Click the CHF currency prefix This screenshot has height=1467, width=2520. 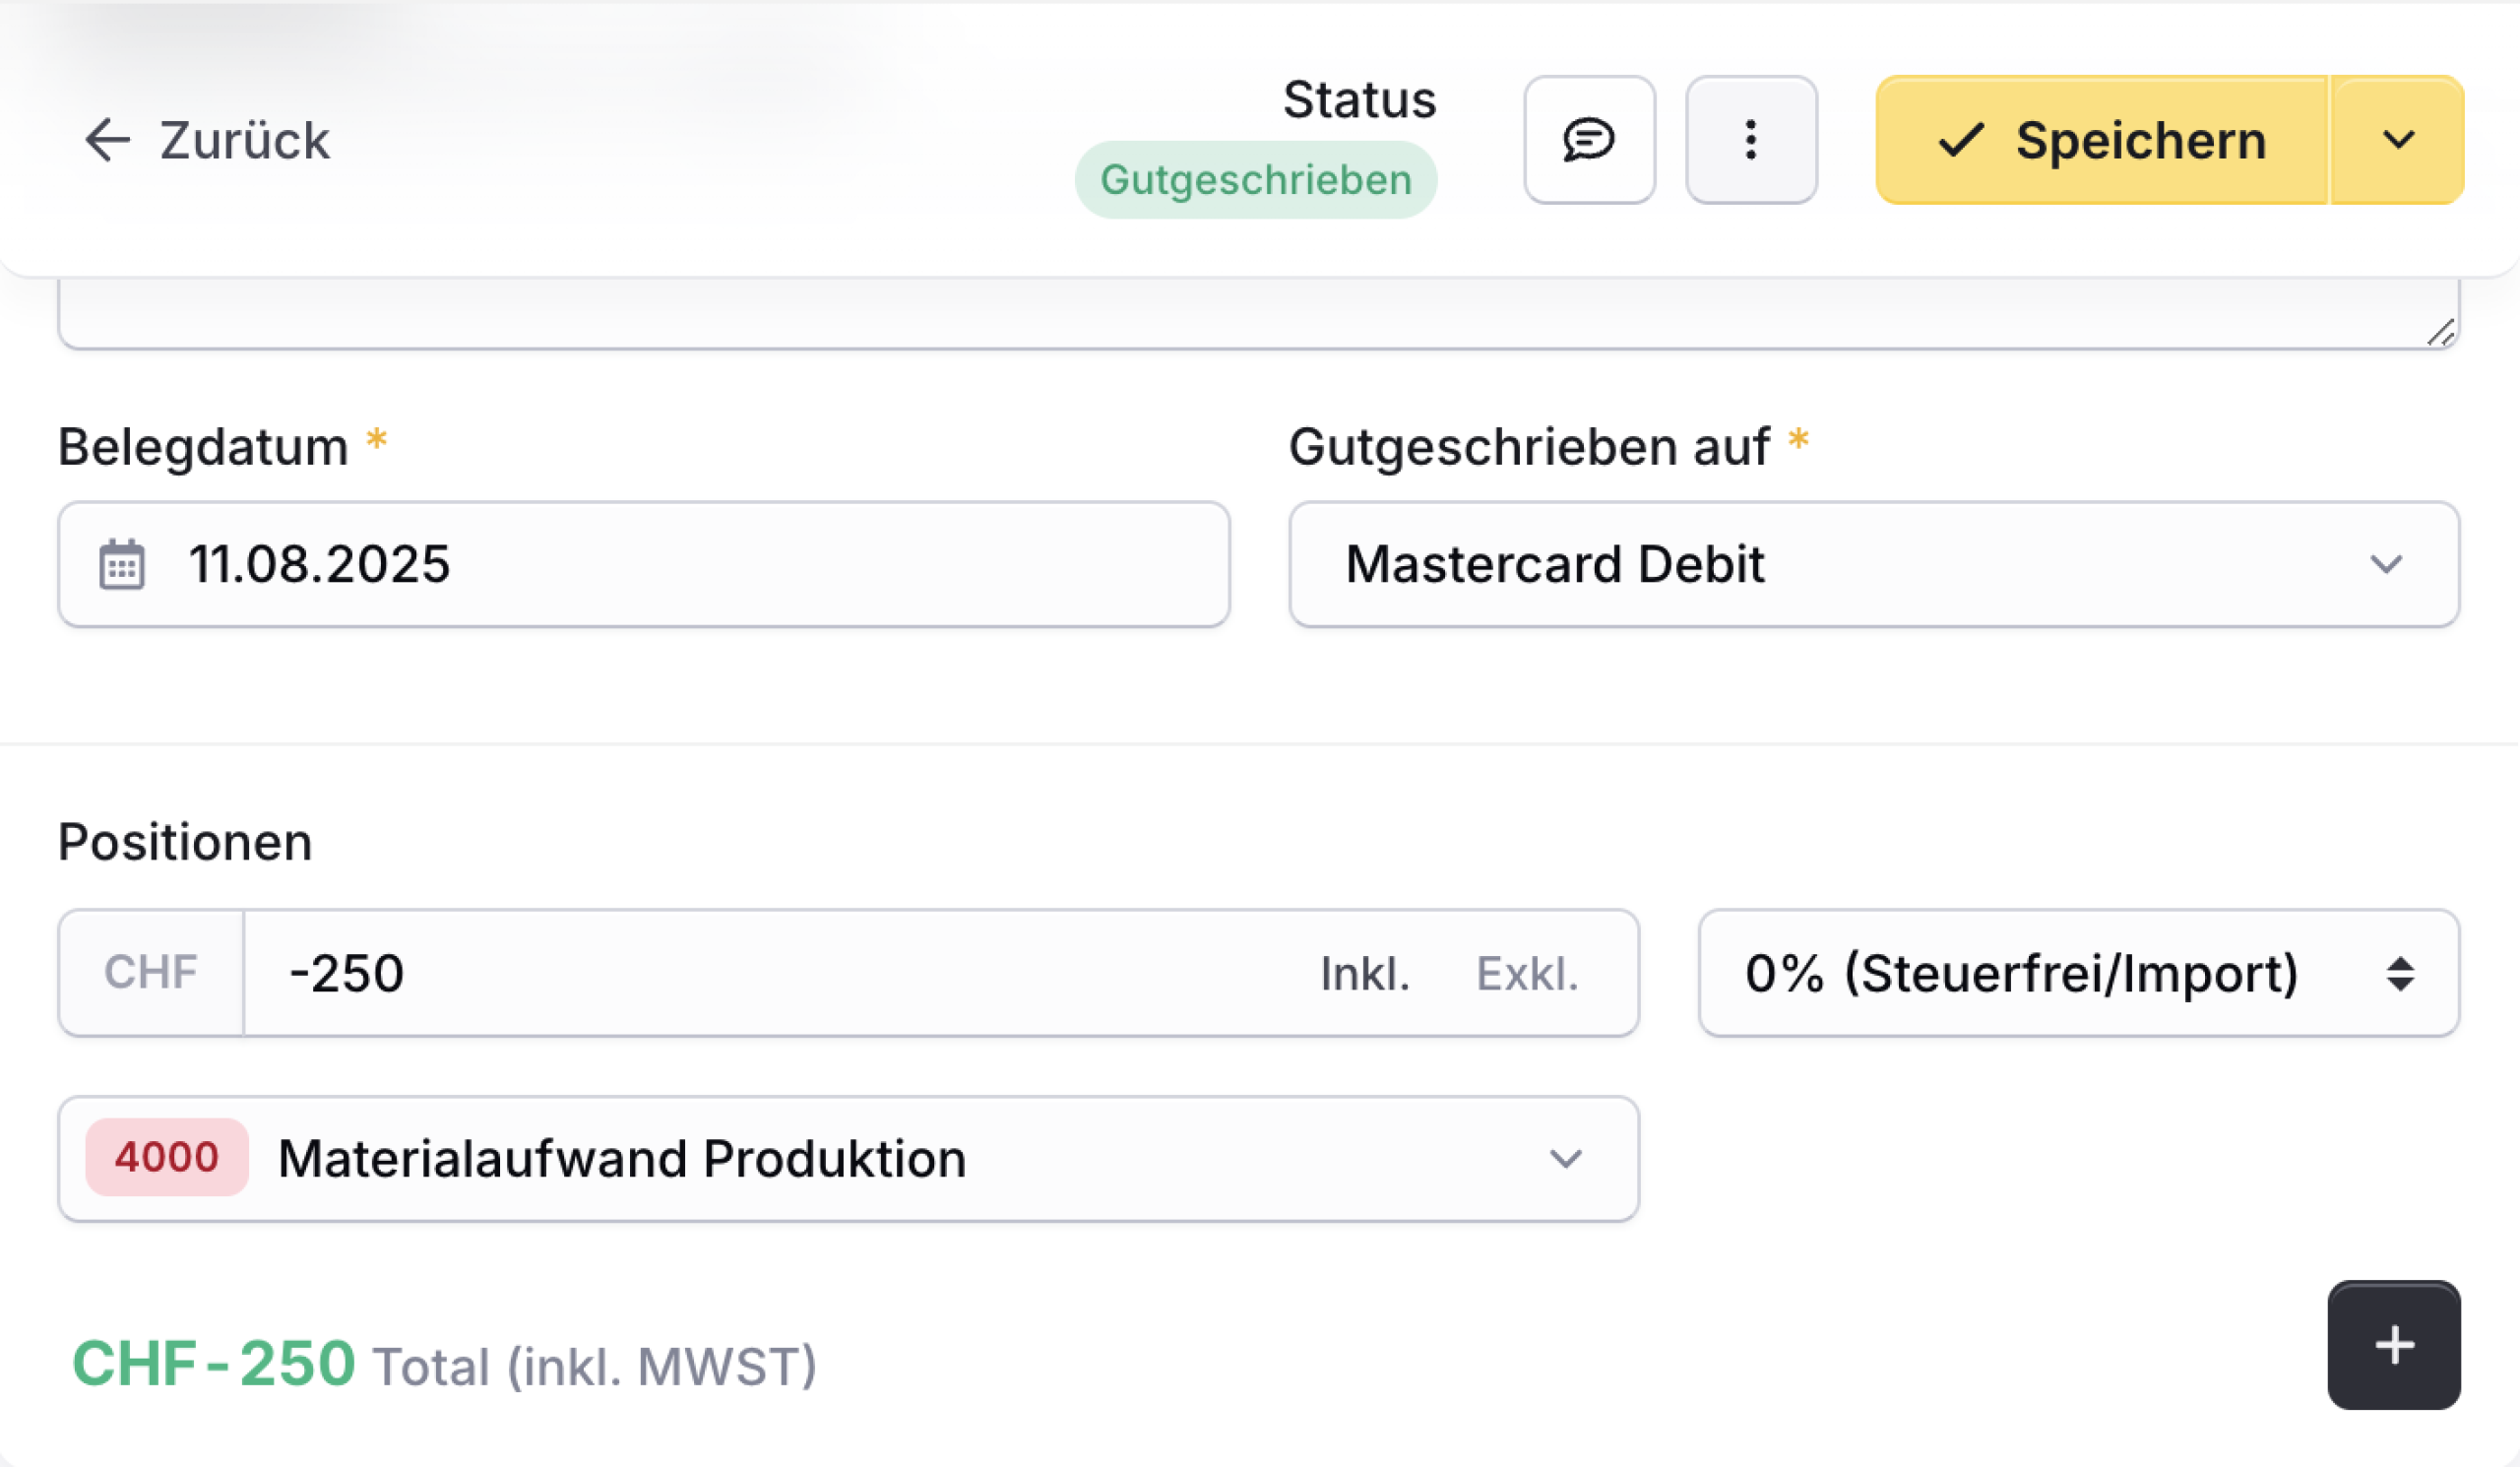pos(151,973)
